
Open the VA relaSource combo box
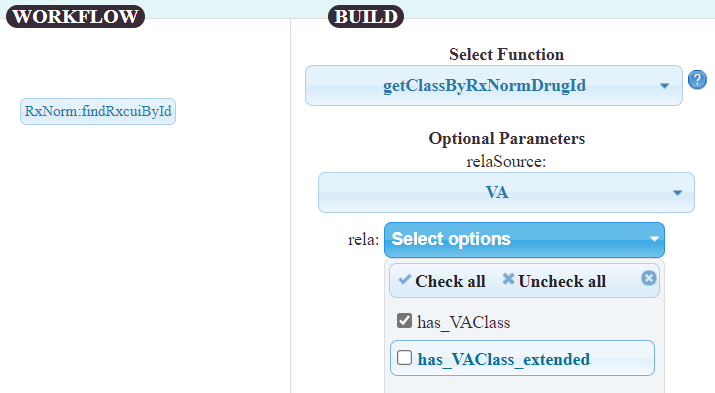tap(506, 192)
